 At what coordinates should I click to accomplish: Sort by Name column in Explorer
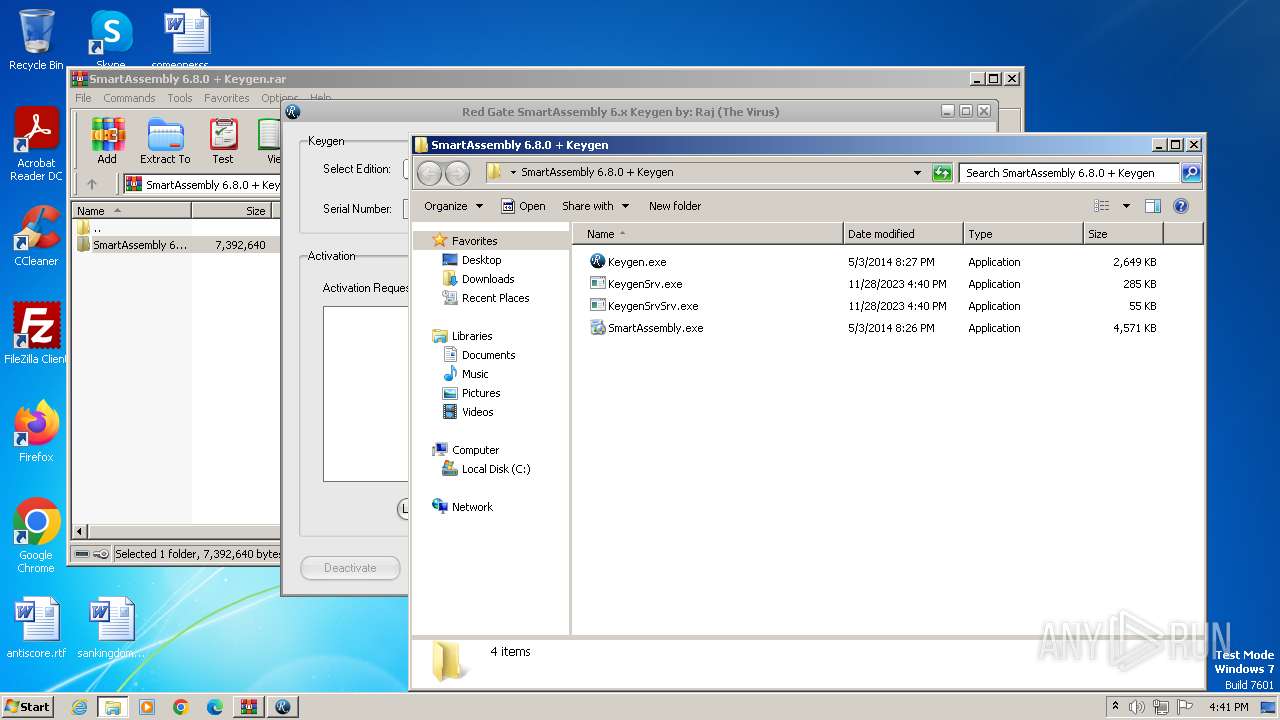coord(707,234)
